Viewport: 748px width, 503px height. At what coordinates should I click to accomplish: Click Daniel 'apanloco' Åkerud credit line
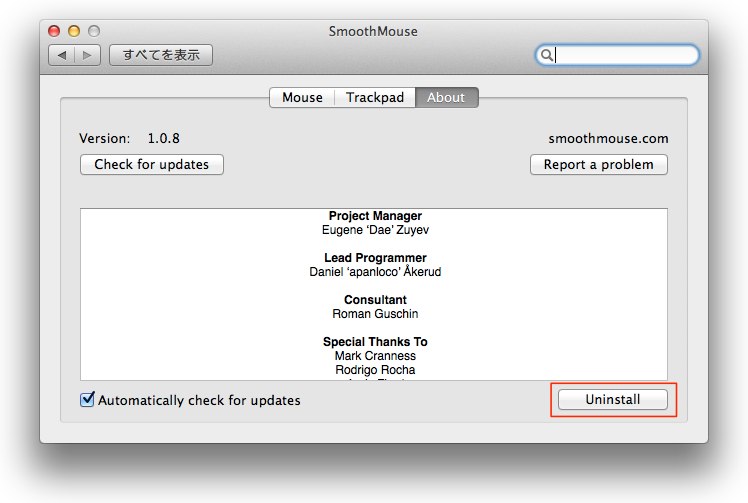pos(375,272)
